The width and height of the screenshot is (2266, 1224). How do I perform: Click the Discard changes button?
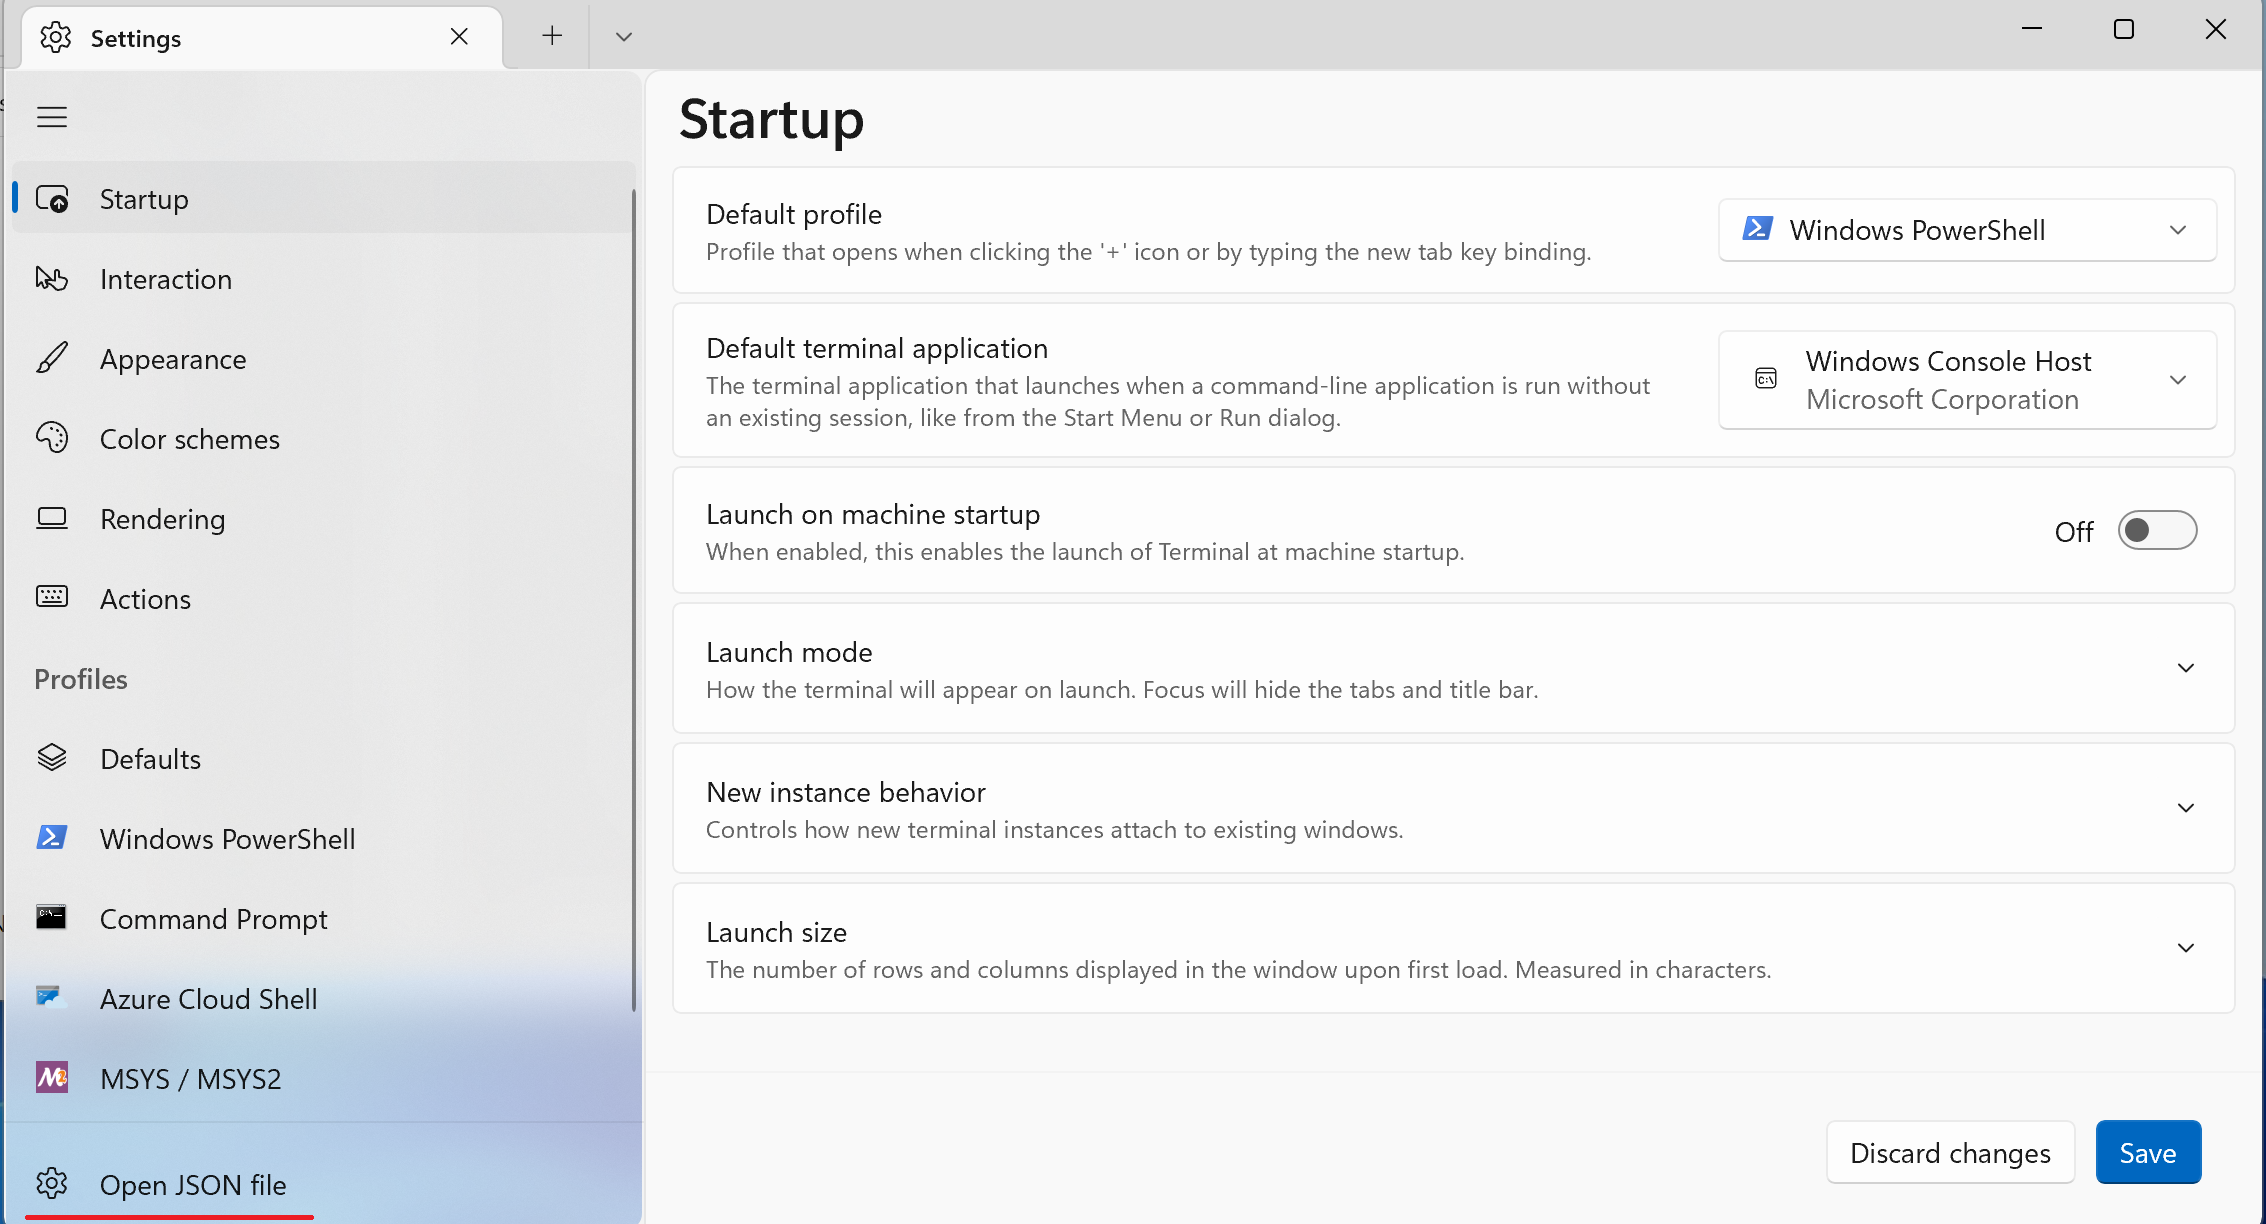point(1949,1153)
